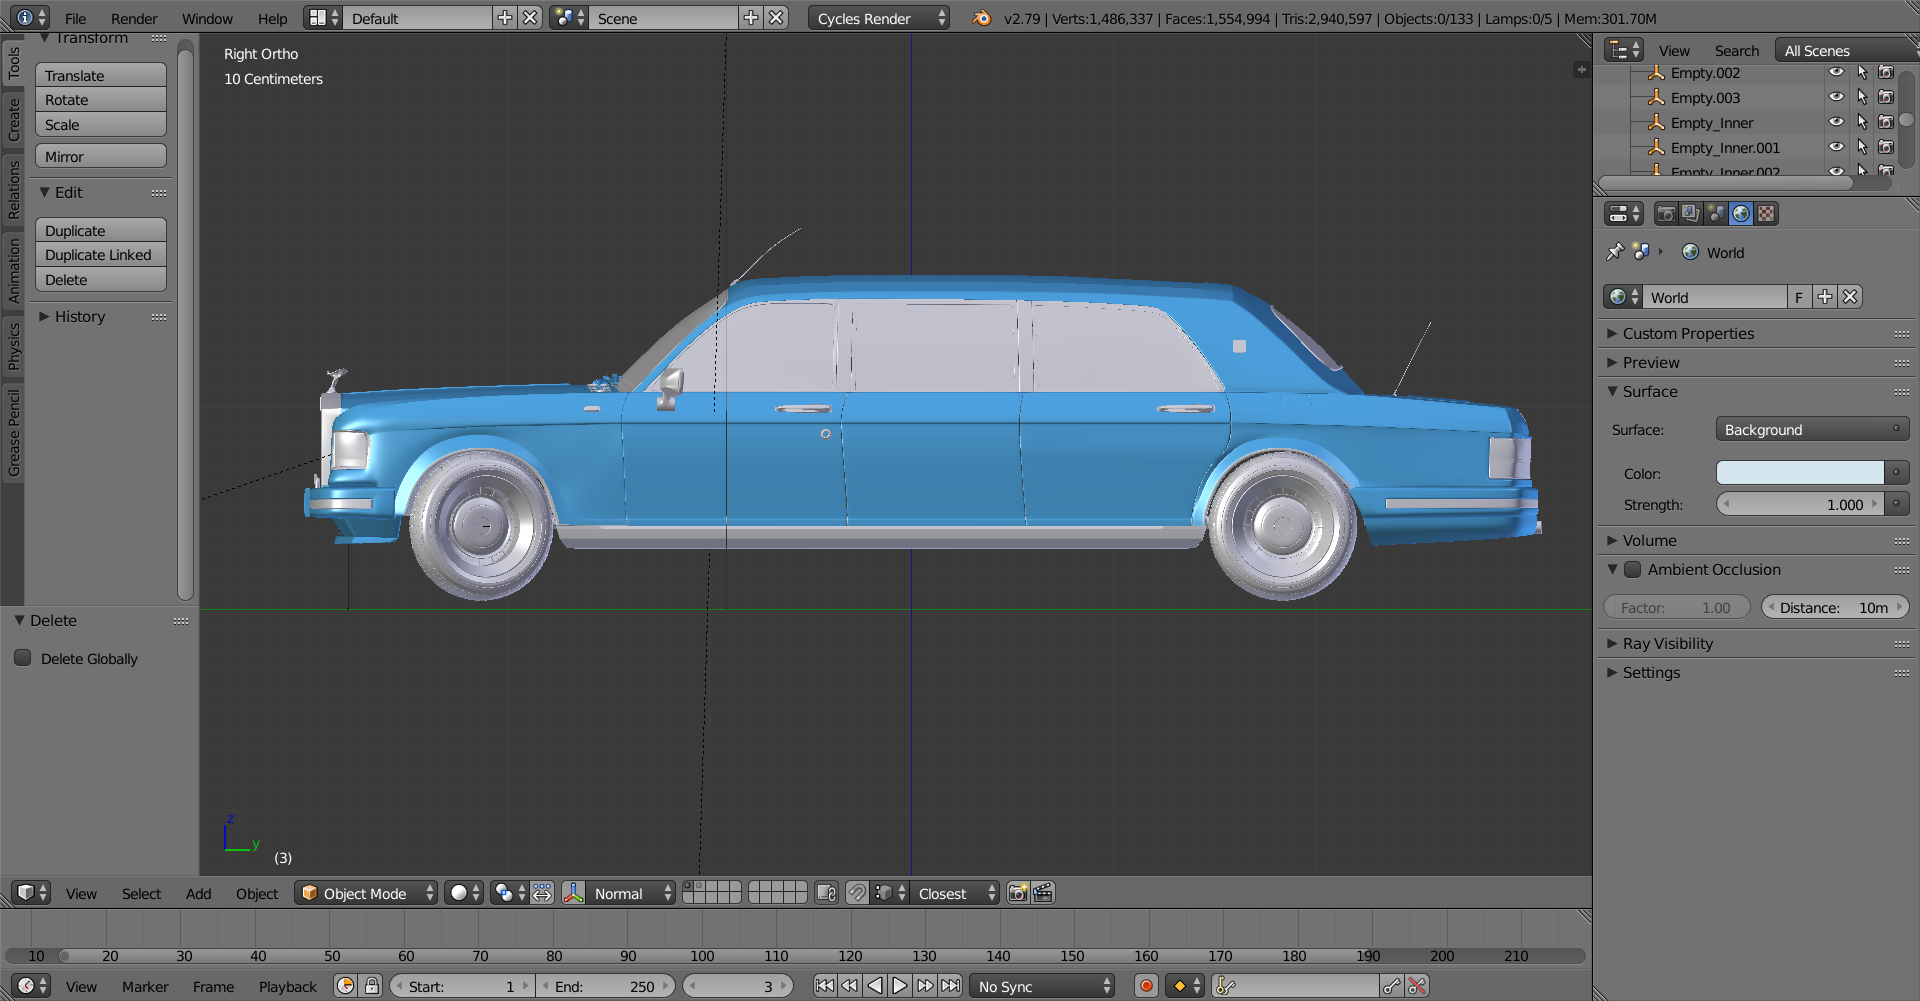The height and width of the screenshot is (1001, 1920).
Task: Open the Scene properties tab icon
Action: tap(1716, 214)
